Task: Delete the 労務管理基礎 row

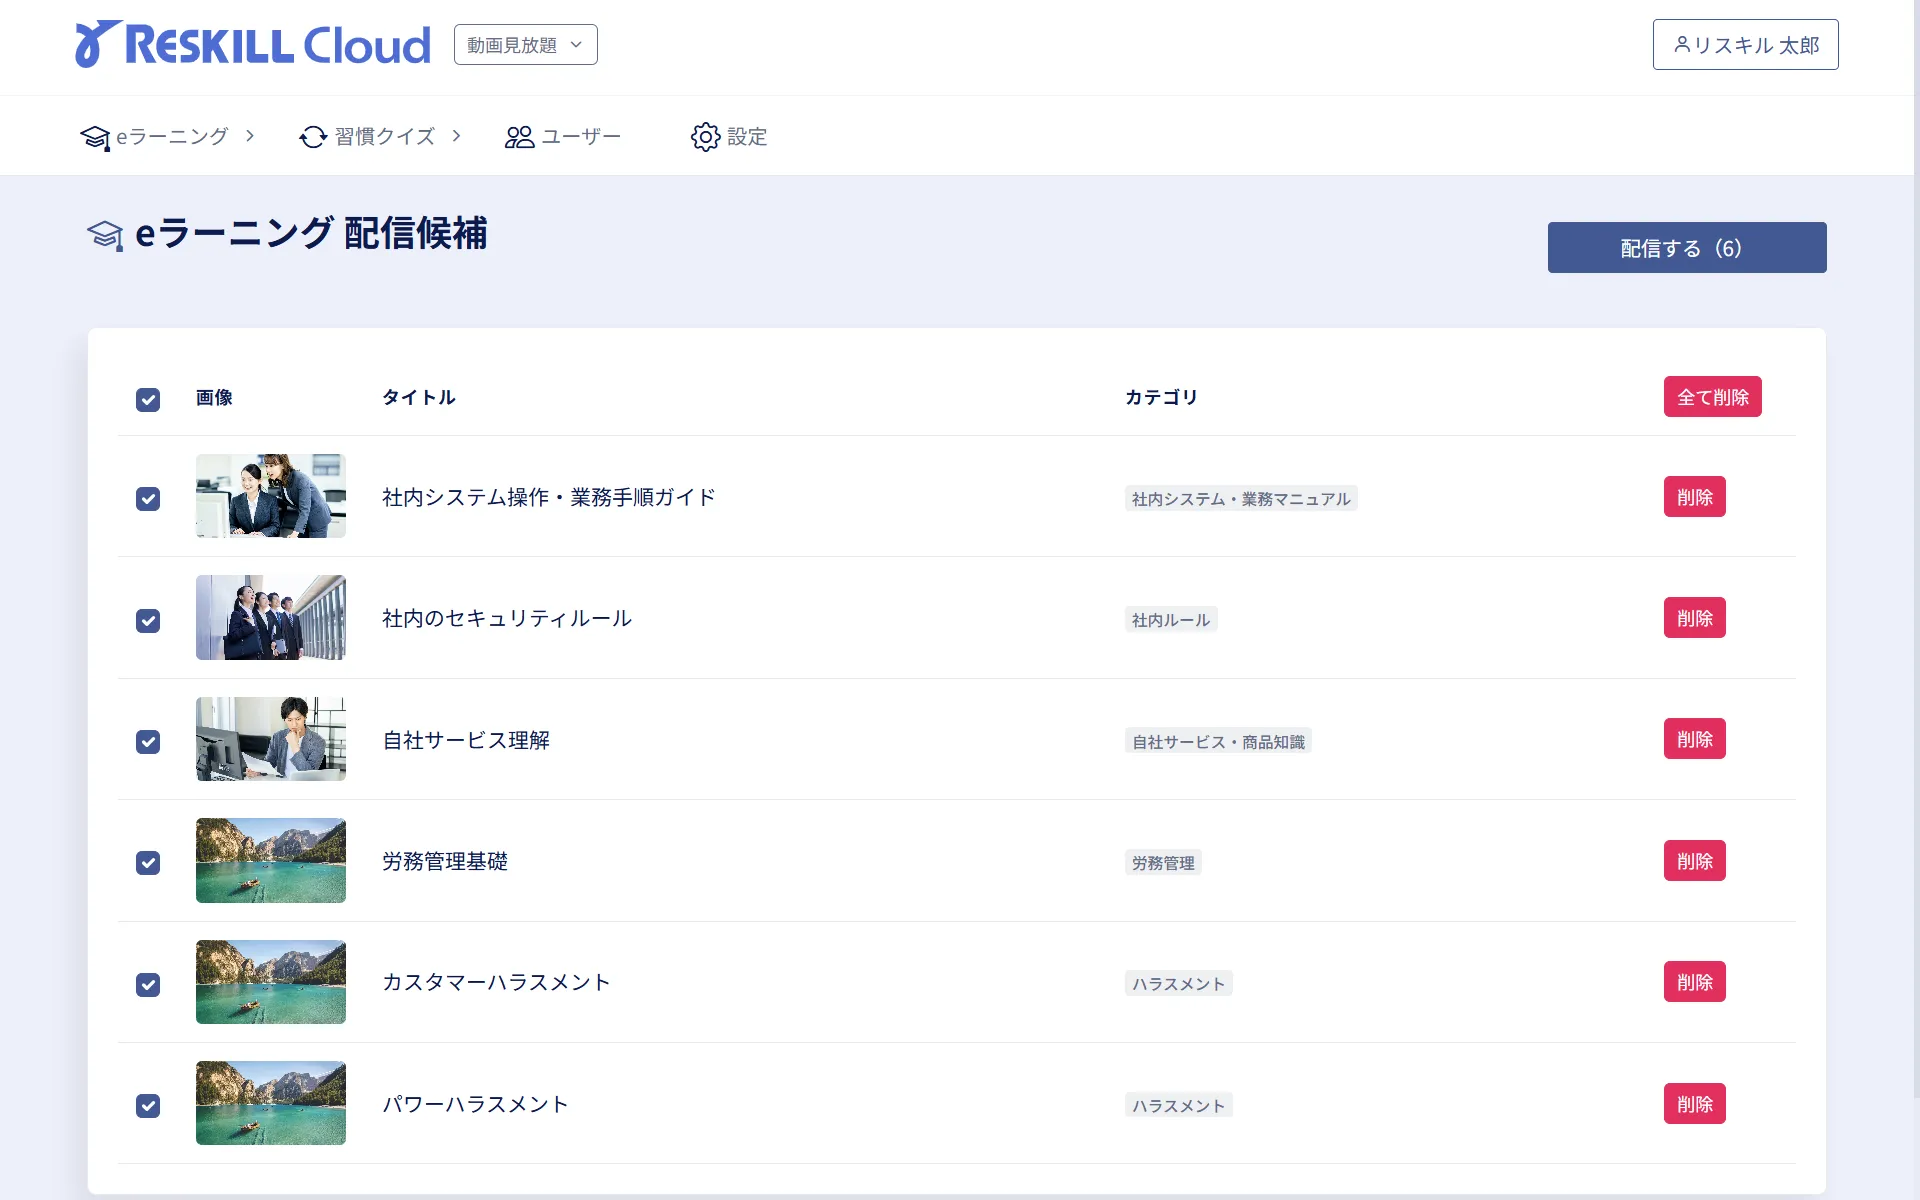Action: [x=1695, y=861]
